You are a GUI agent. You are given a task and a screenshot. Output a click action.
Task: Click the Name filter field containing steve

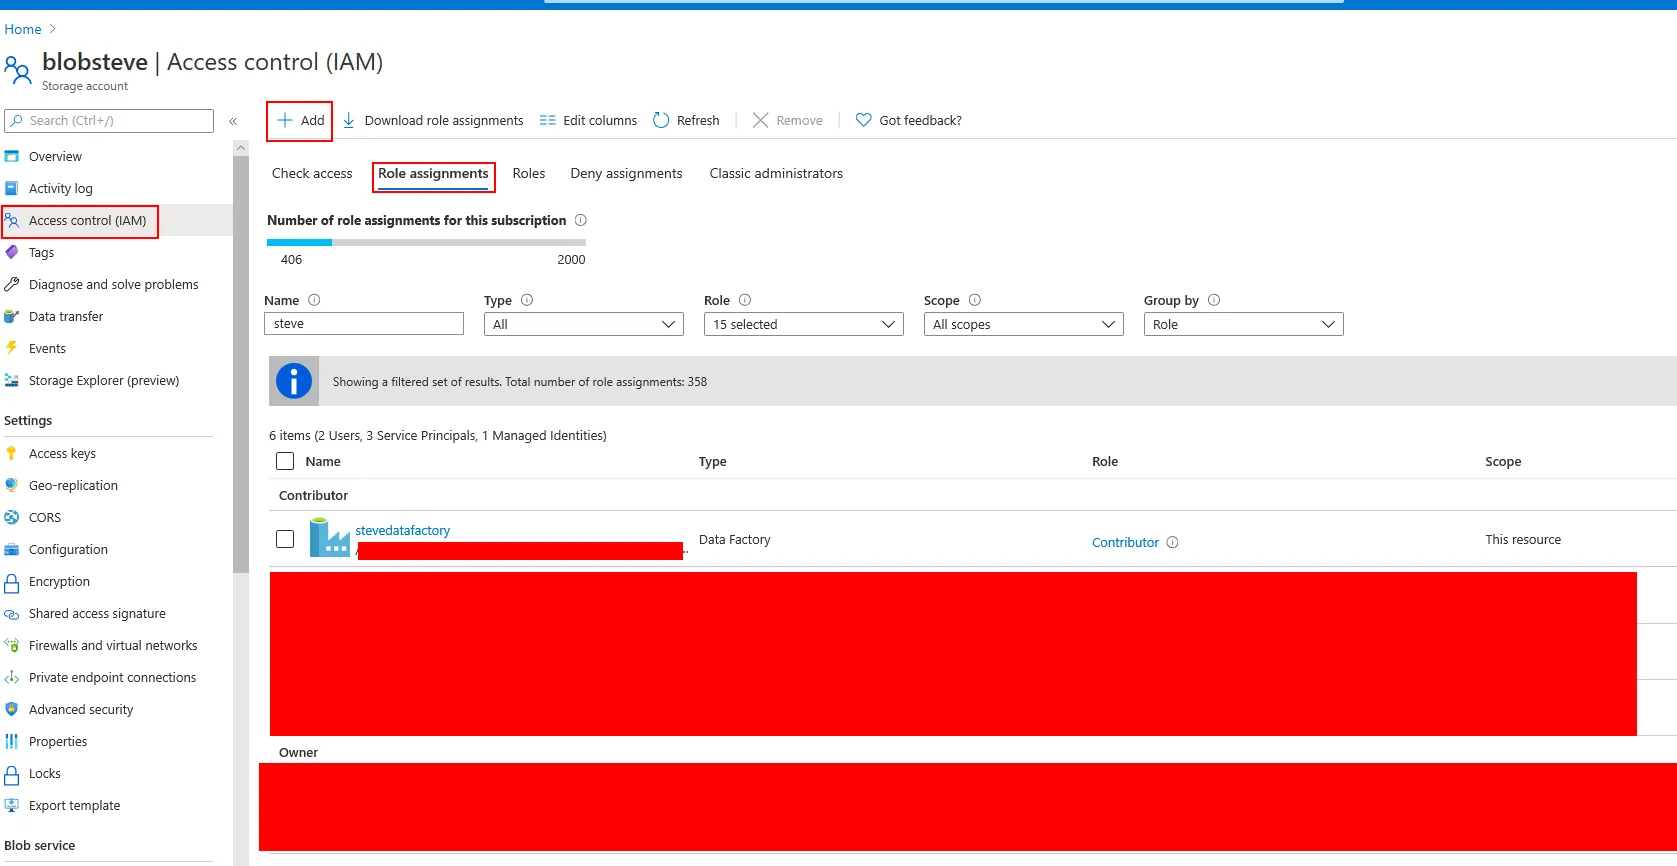coord(364,324)
